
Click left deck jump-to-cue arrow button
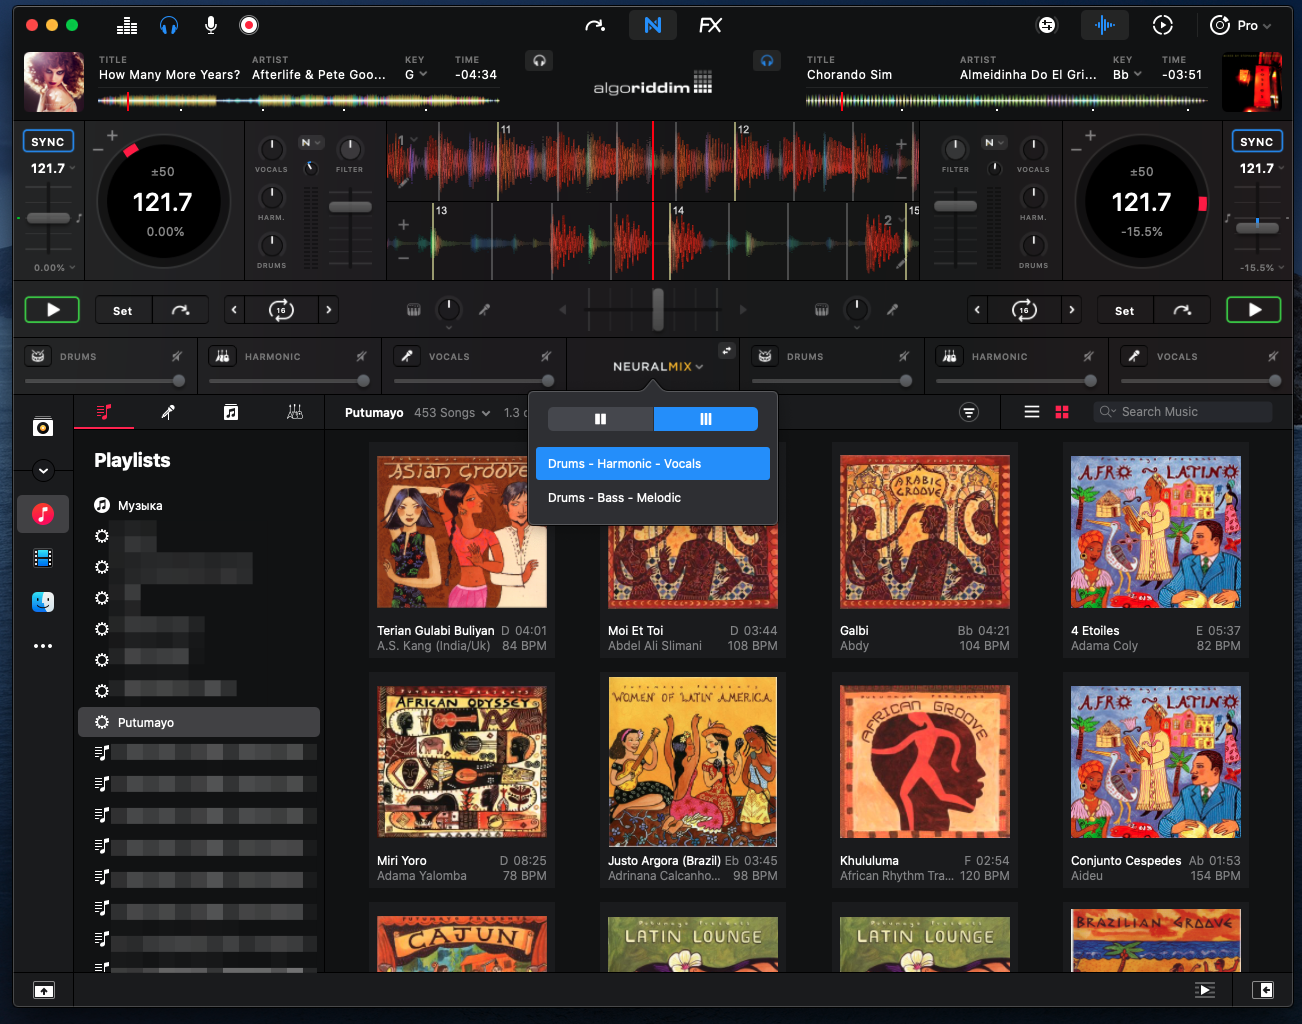181,311
